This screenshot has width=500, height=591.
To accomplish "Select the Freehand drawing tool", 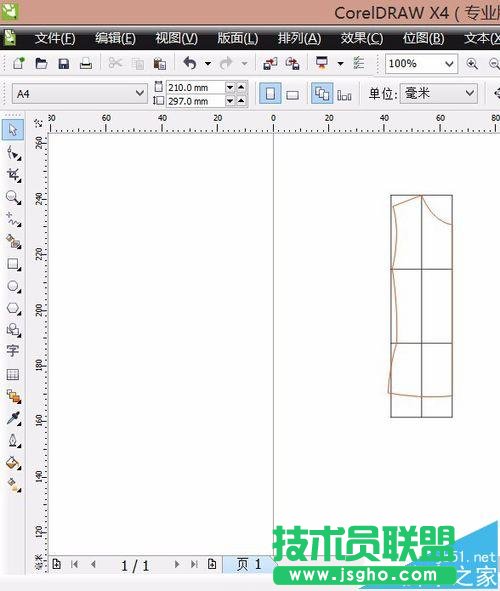I will (14, 219).
